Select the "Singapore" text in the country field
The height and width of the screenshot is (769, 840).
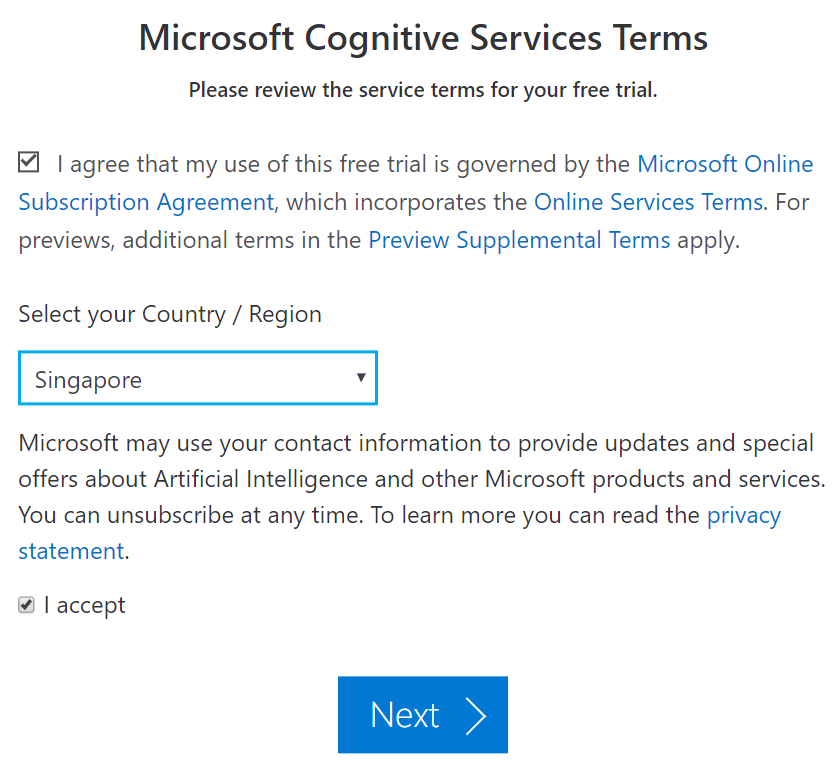[88, 380]
